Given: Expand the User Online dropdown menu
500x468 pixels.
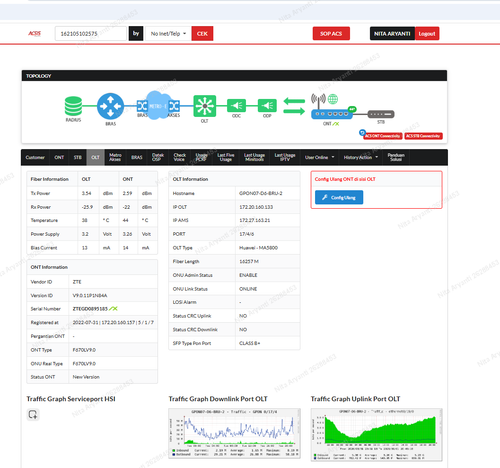Looking at the screenshot, I should pos(319,157).
